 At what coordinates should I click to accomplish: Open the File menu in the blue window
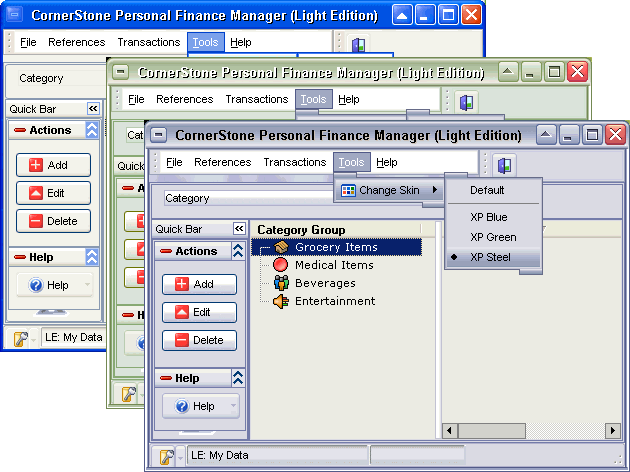[28, 42]
